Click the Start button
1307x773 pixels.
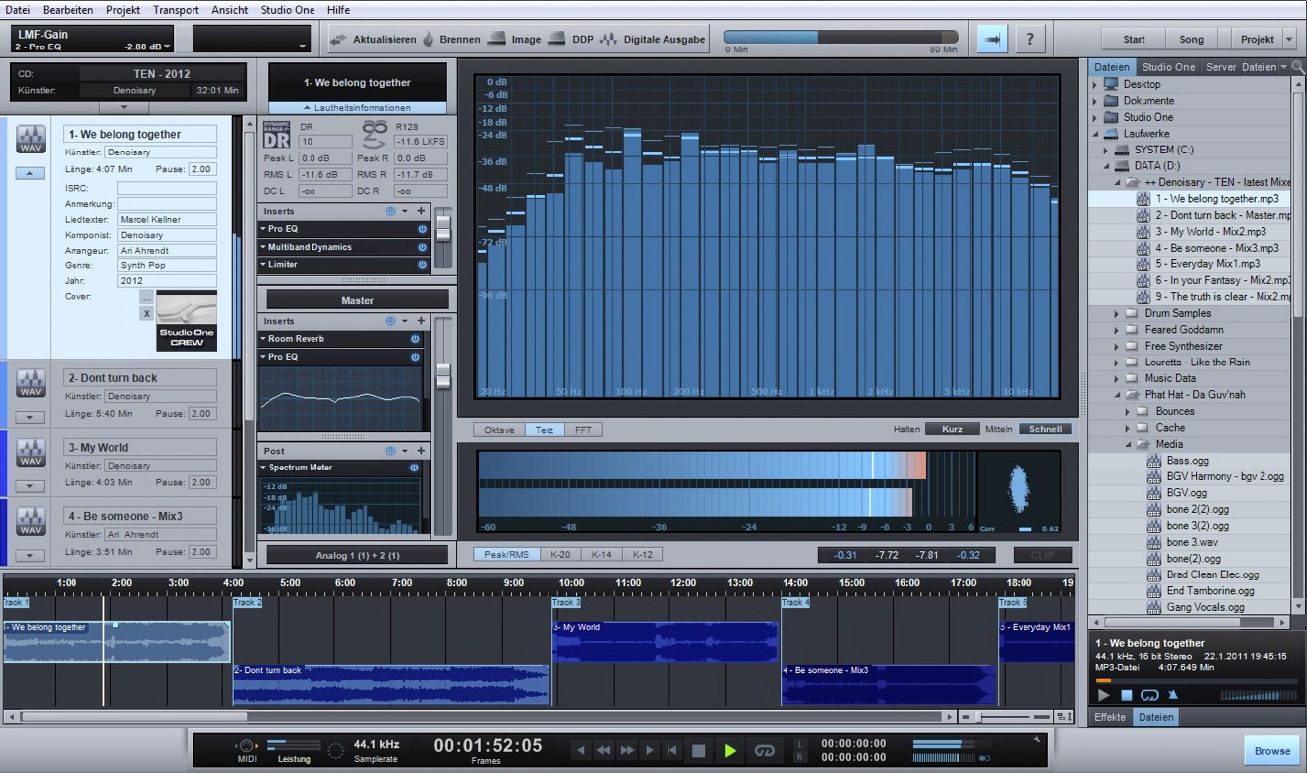(1134, 40)
